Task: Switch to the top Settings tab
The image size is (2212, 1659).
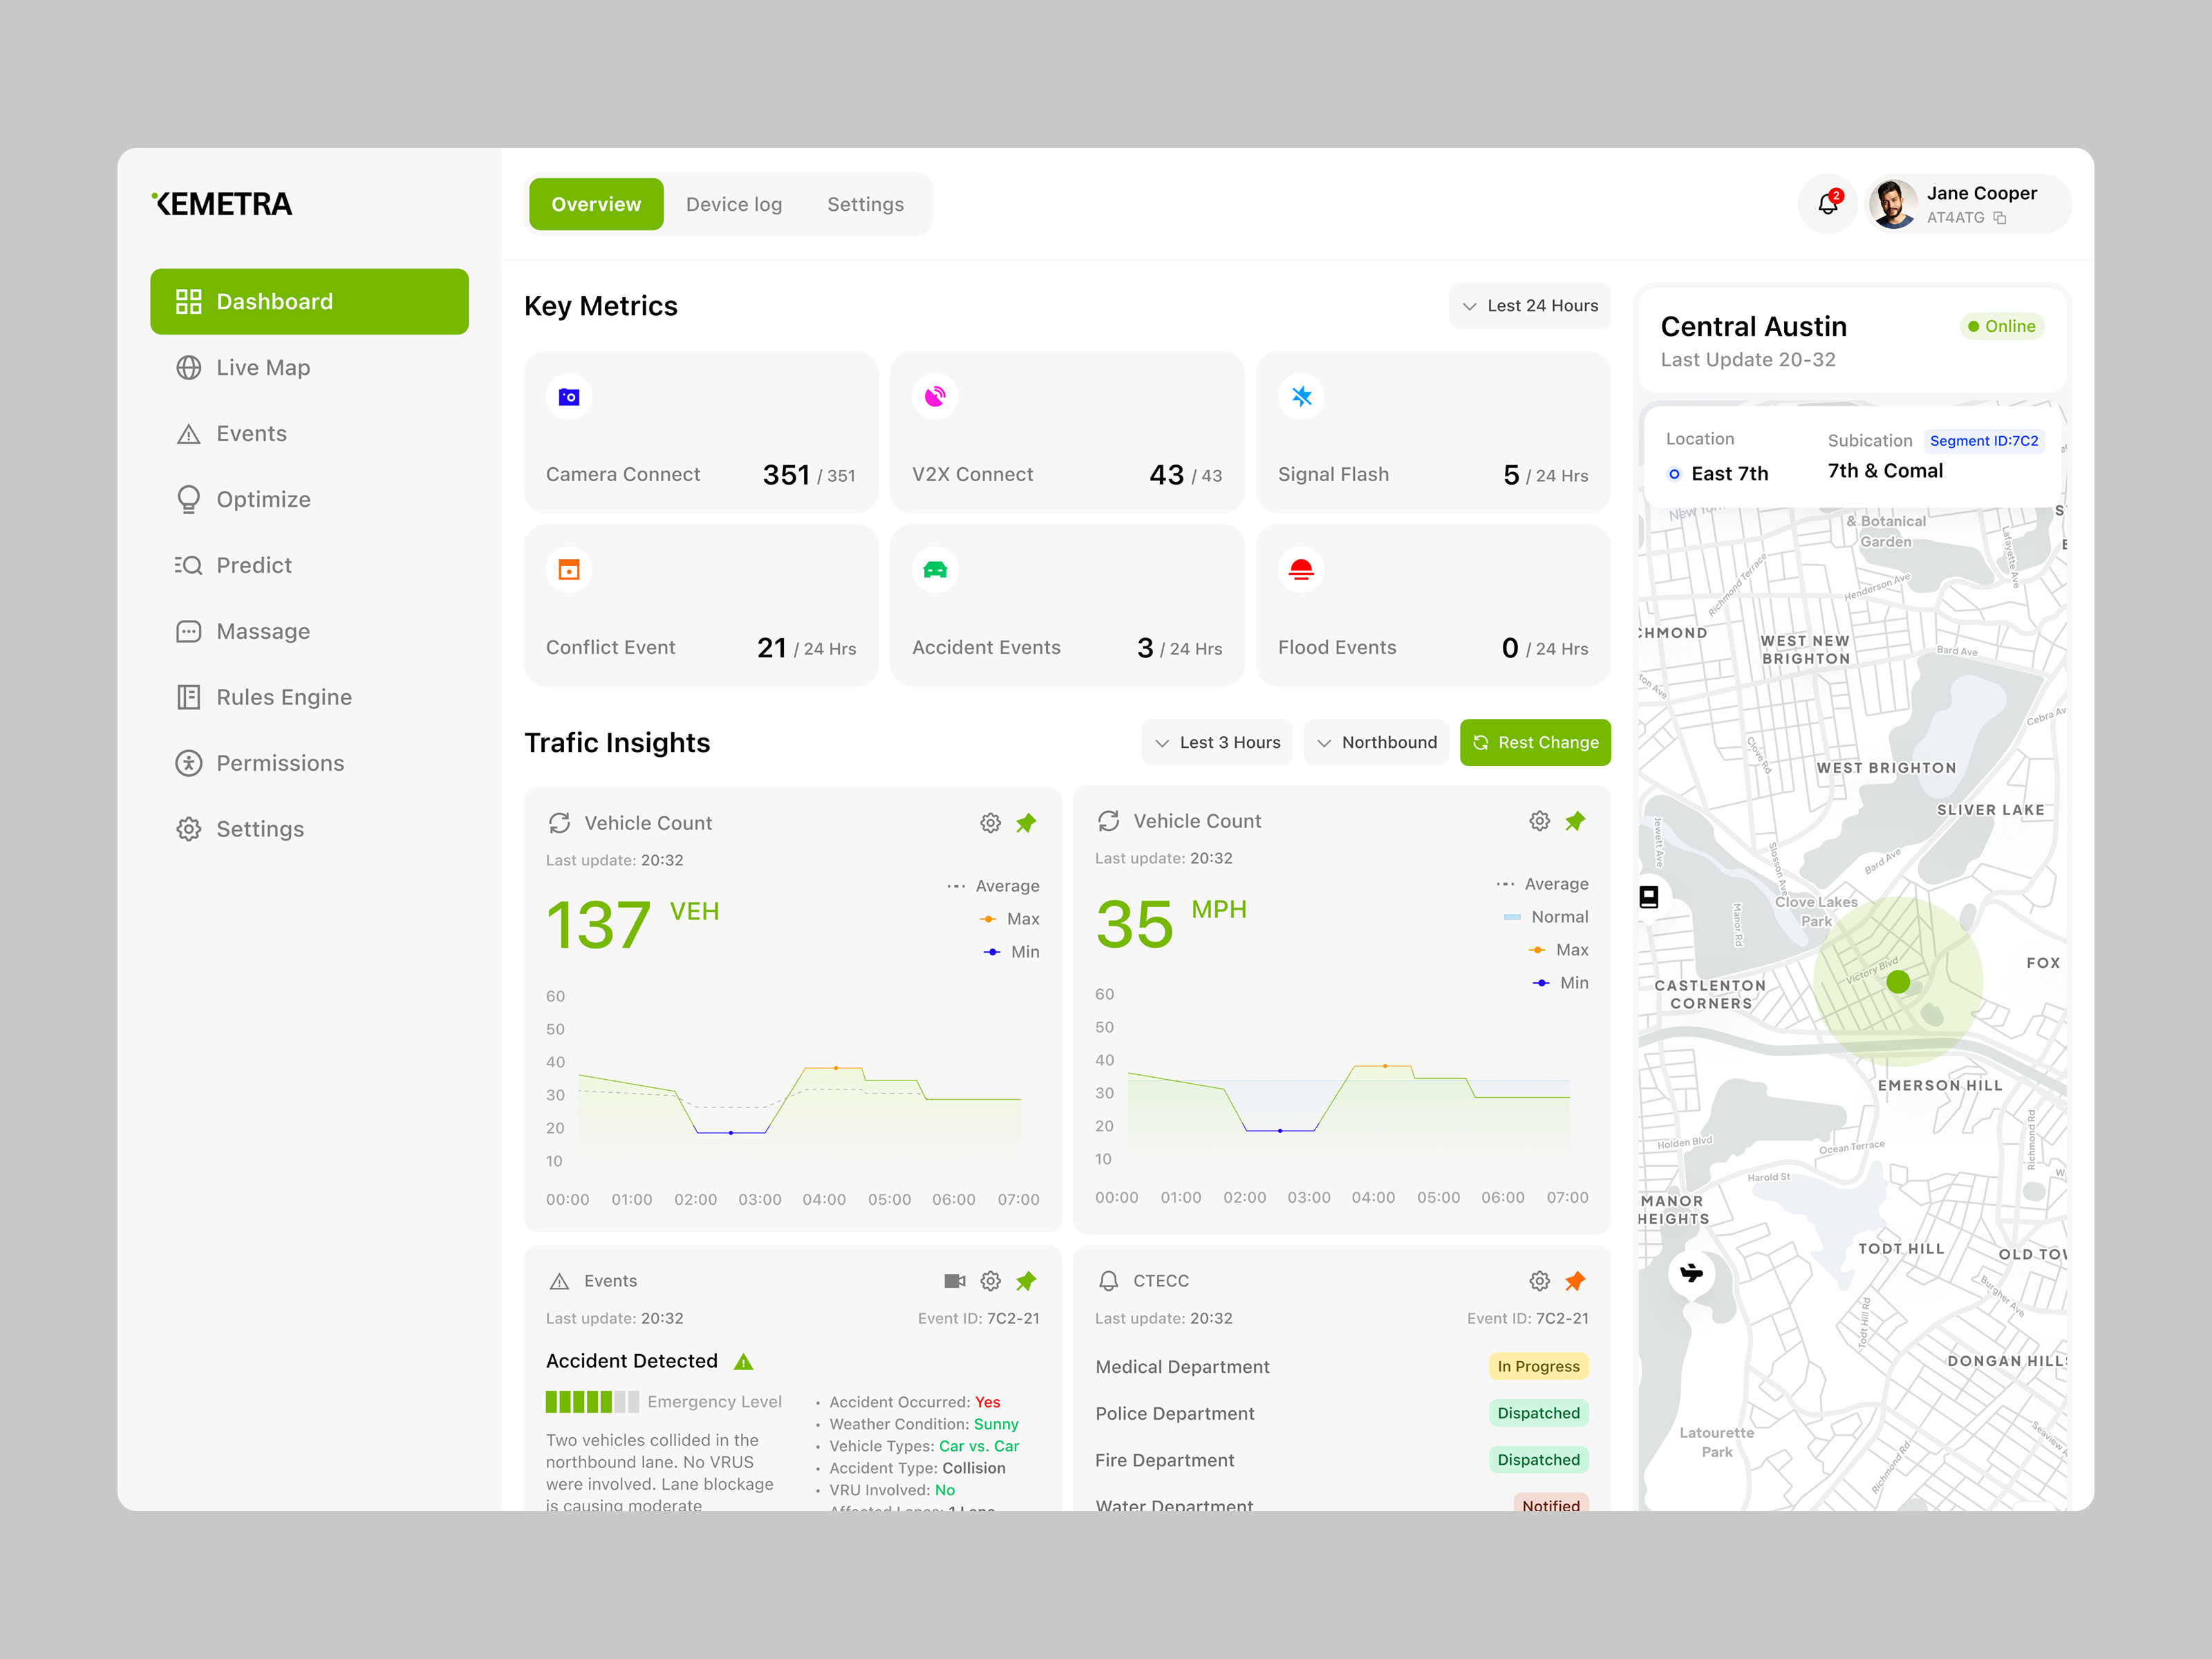Action: click(865, 204)
